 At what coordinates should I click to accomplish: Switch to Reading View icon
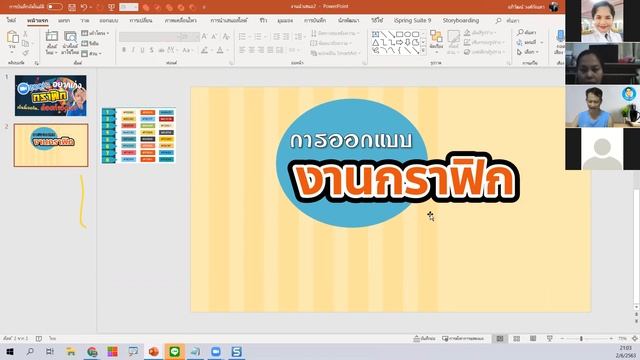point(533,339)
